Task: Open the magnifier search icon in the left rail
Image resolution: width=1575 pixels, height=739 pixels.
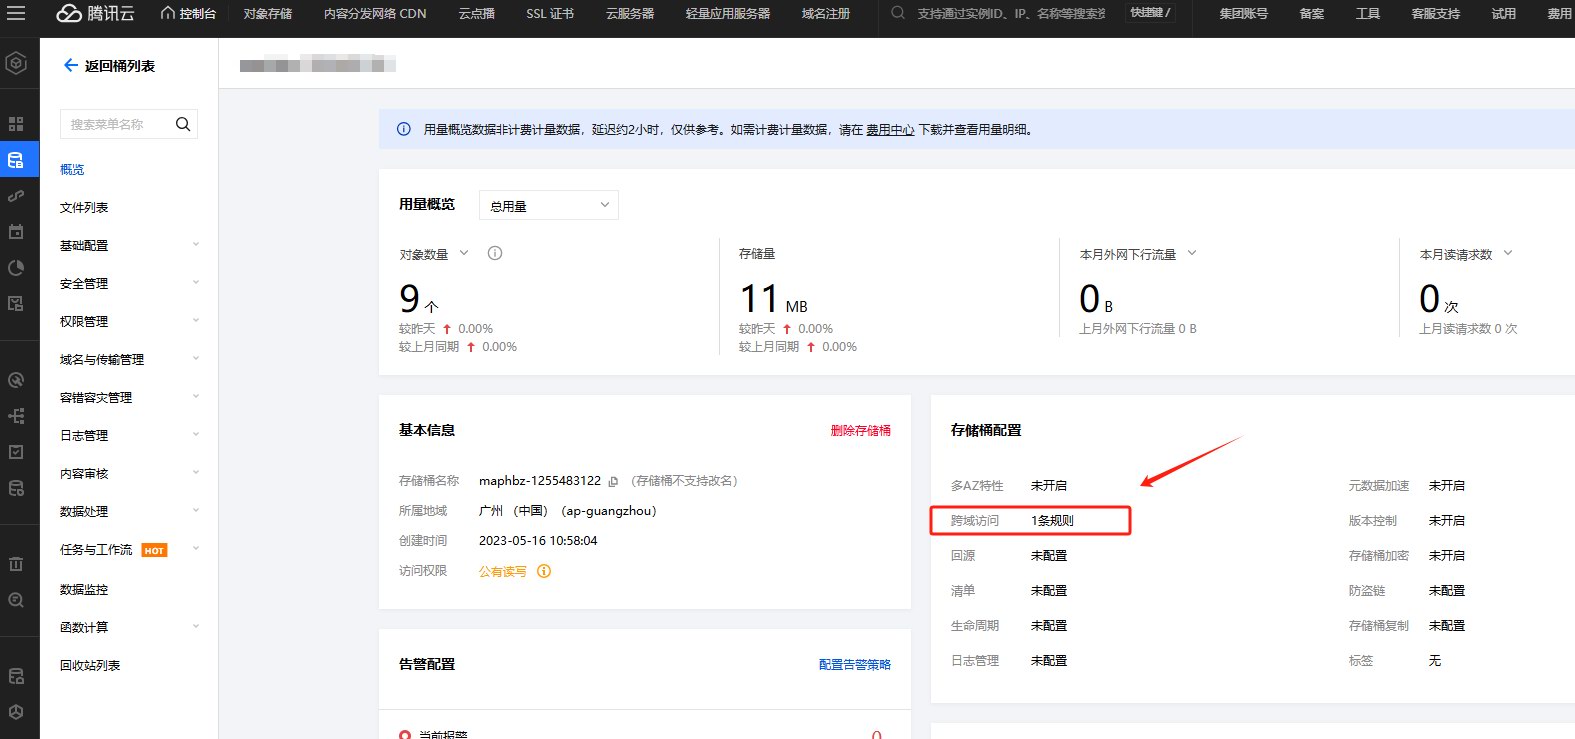Action: 16,600
